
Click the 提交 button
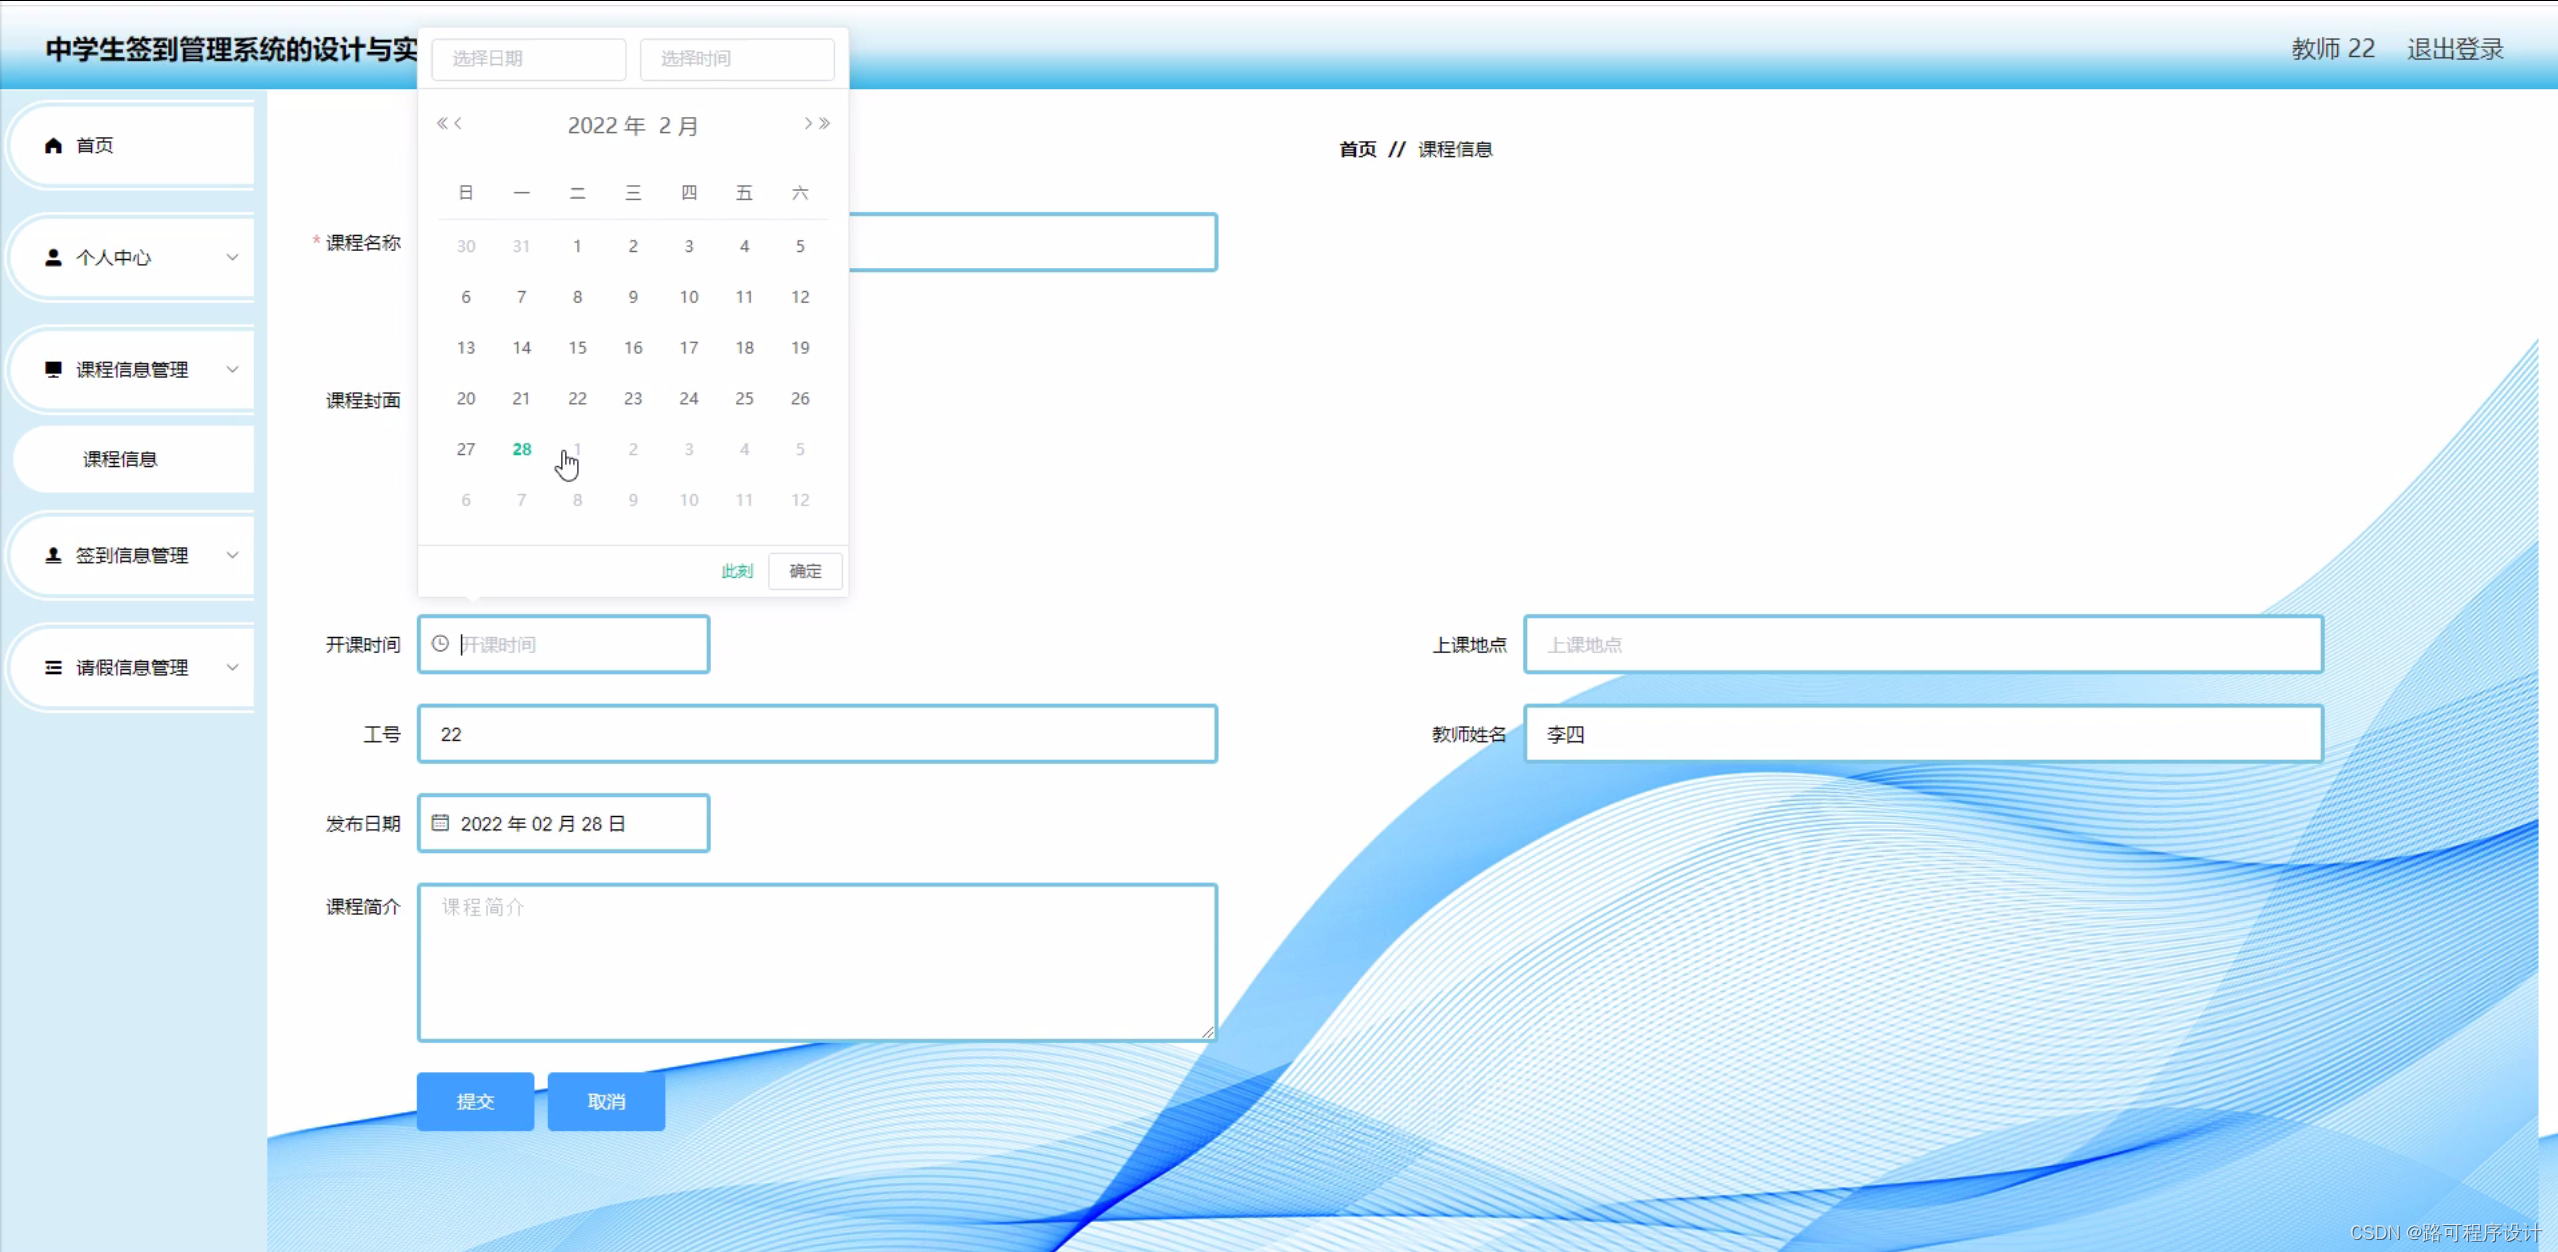pos(475,1101)
